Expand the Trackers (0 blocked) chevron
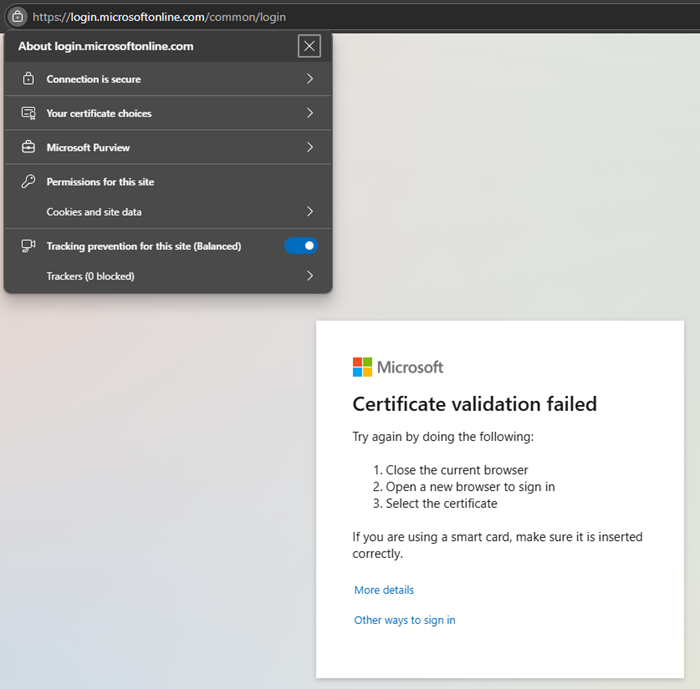700x689 pixels. tap(310, 276)
